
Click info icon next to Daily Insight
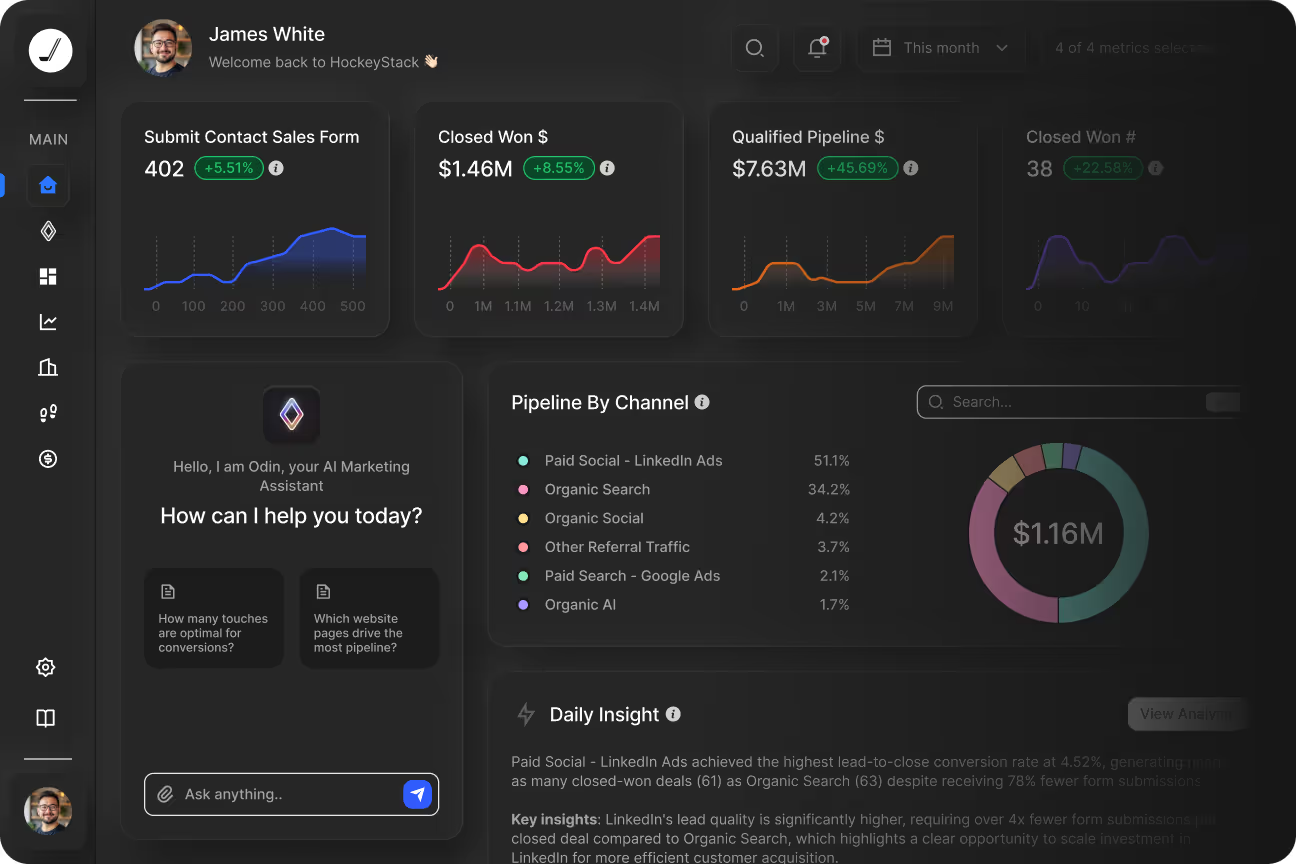coord(673,714)
